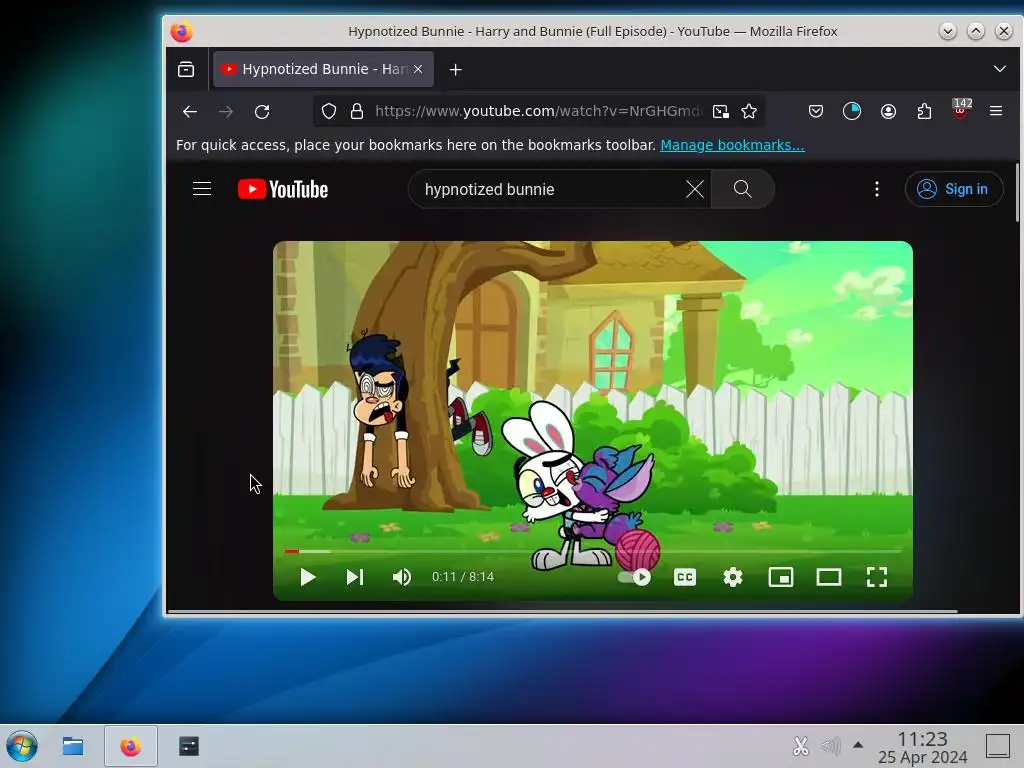Click the page horizontal scrollbar
1024x768 pixels.
(563, 611)
